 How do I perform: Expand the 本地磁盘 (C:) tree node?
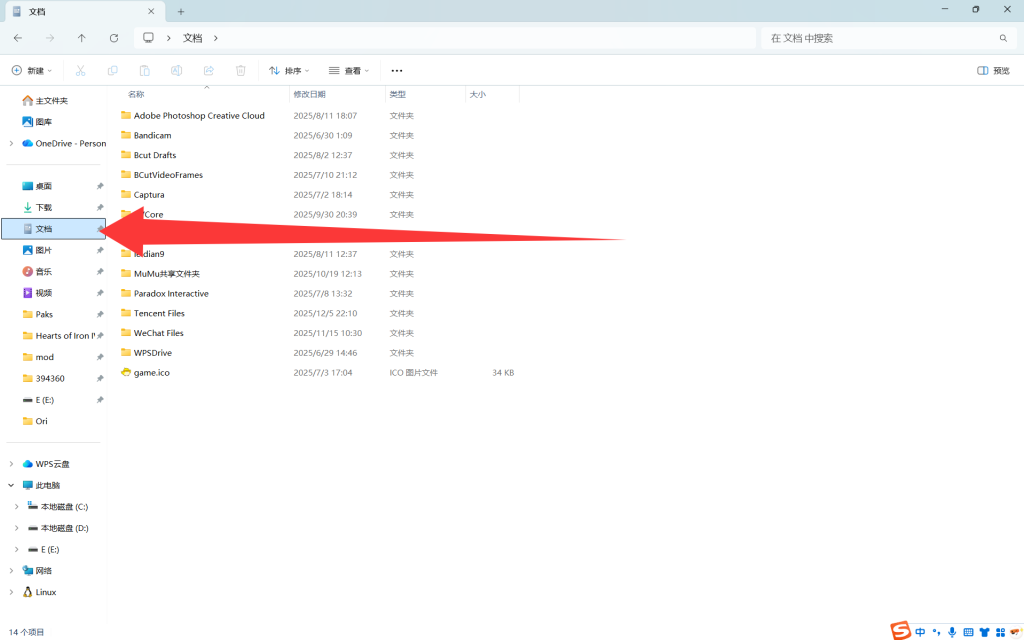click(x=17, y=507)
